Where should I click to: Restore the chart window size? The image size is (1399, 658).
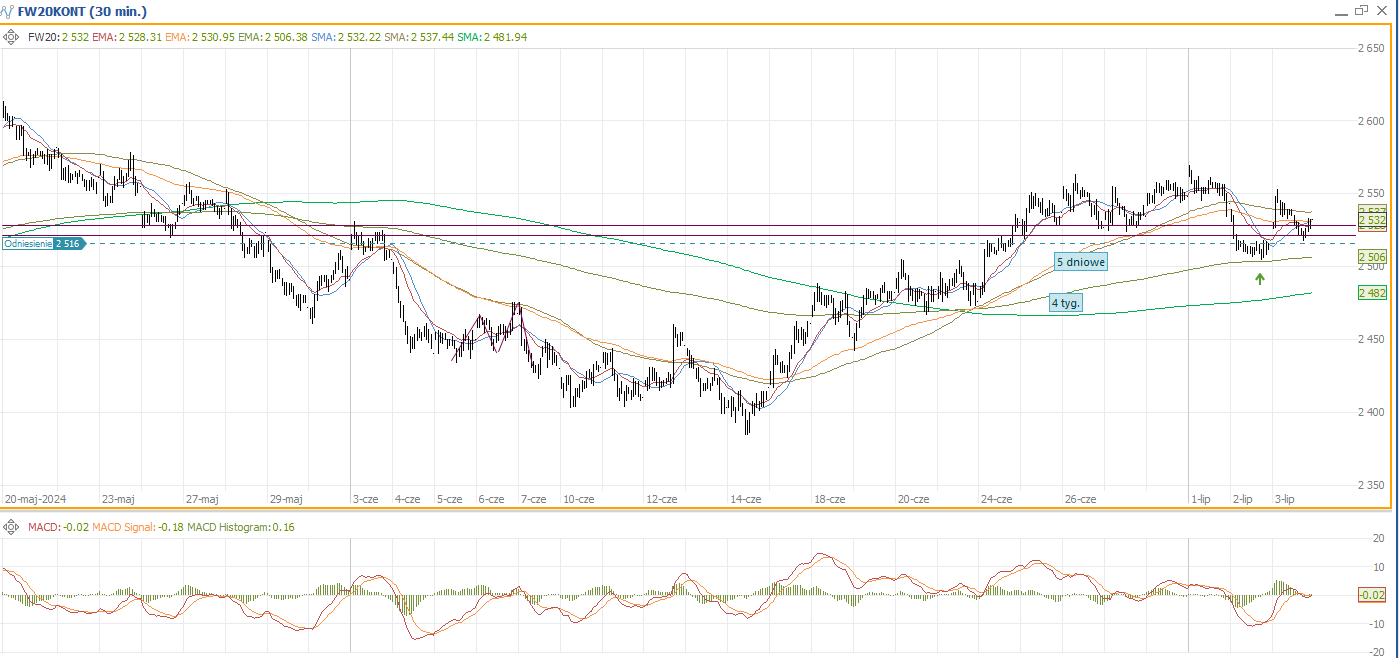pyautogui.click(x=1361, y=10)
